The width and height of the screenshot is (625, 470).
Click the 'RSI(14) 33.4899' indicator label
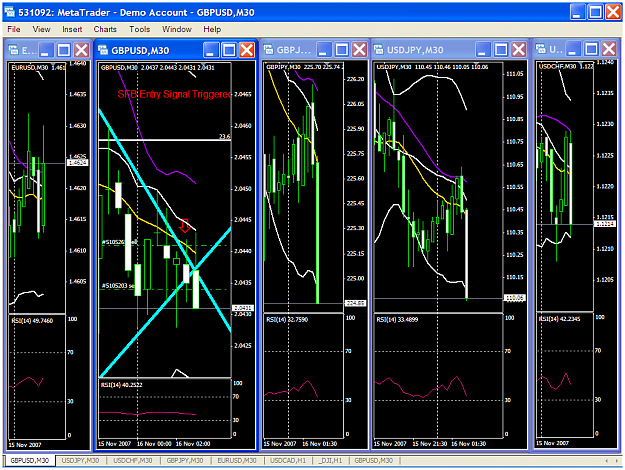[x=397, y=320]
